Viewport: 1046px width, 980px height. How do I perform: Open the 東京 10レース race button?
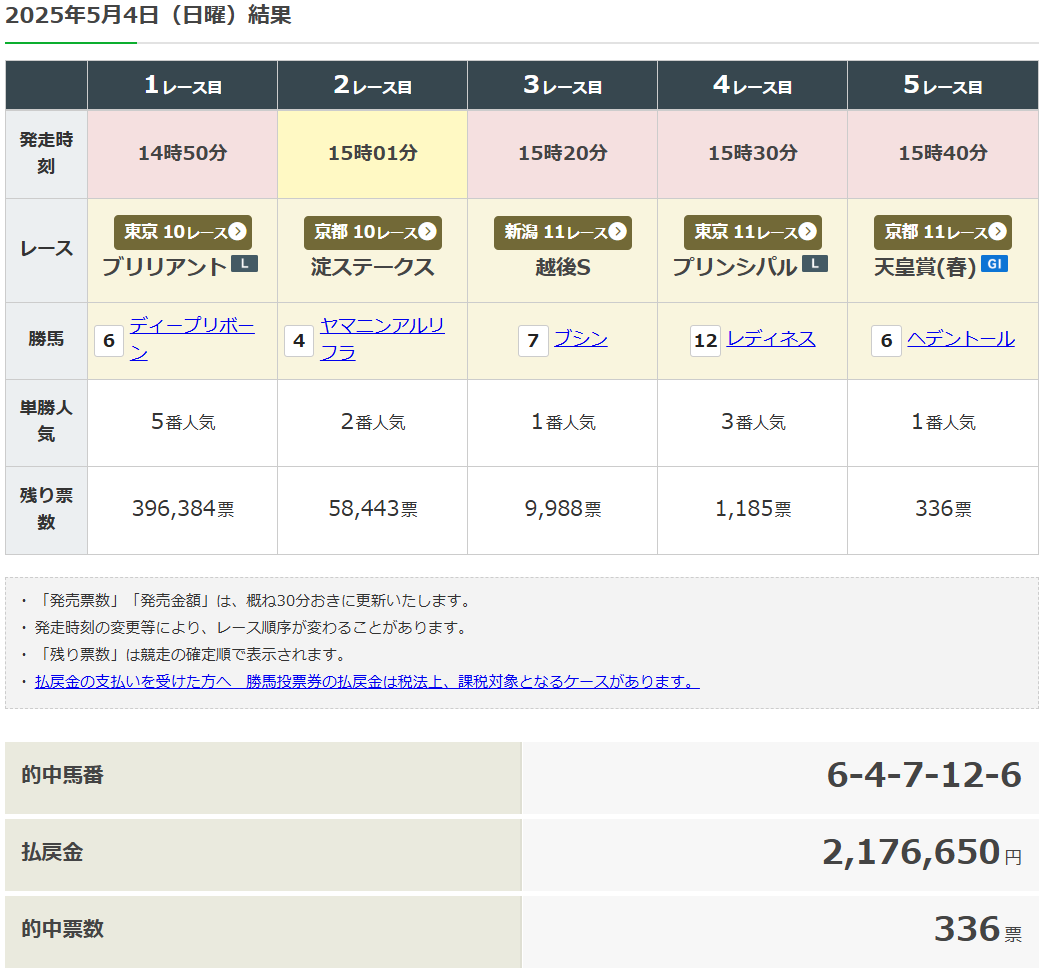[x=183, y=232]
